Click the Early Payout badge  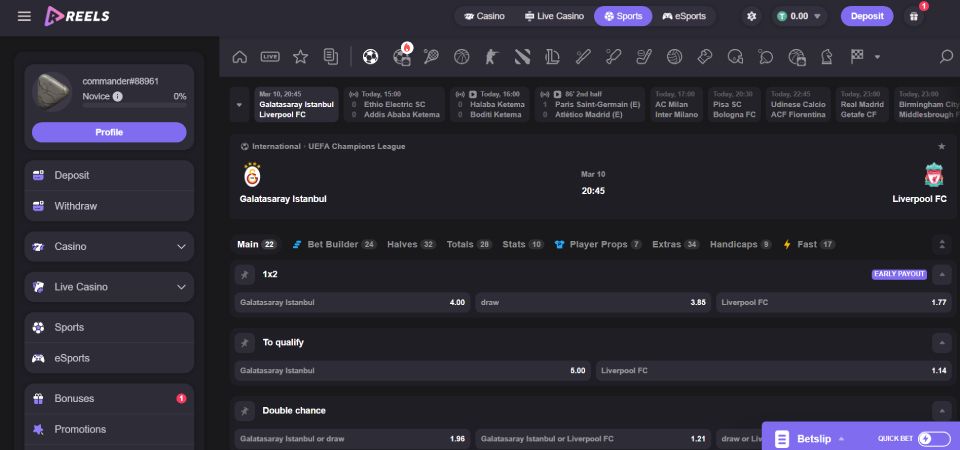(x=899, y=274)
